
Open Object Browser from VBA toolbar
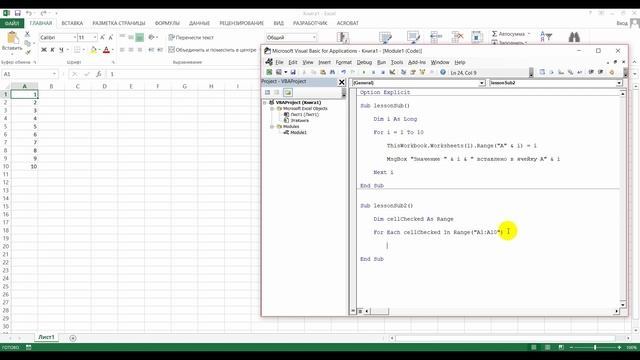tap(422, 72)
